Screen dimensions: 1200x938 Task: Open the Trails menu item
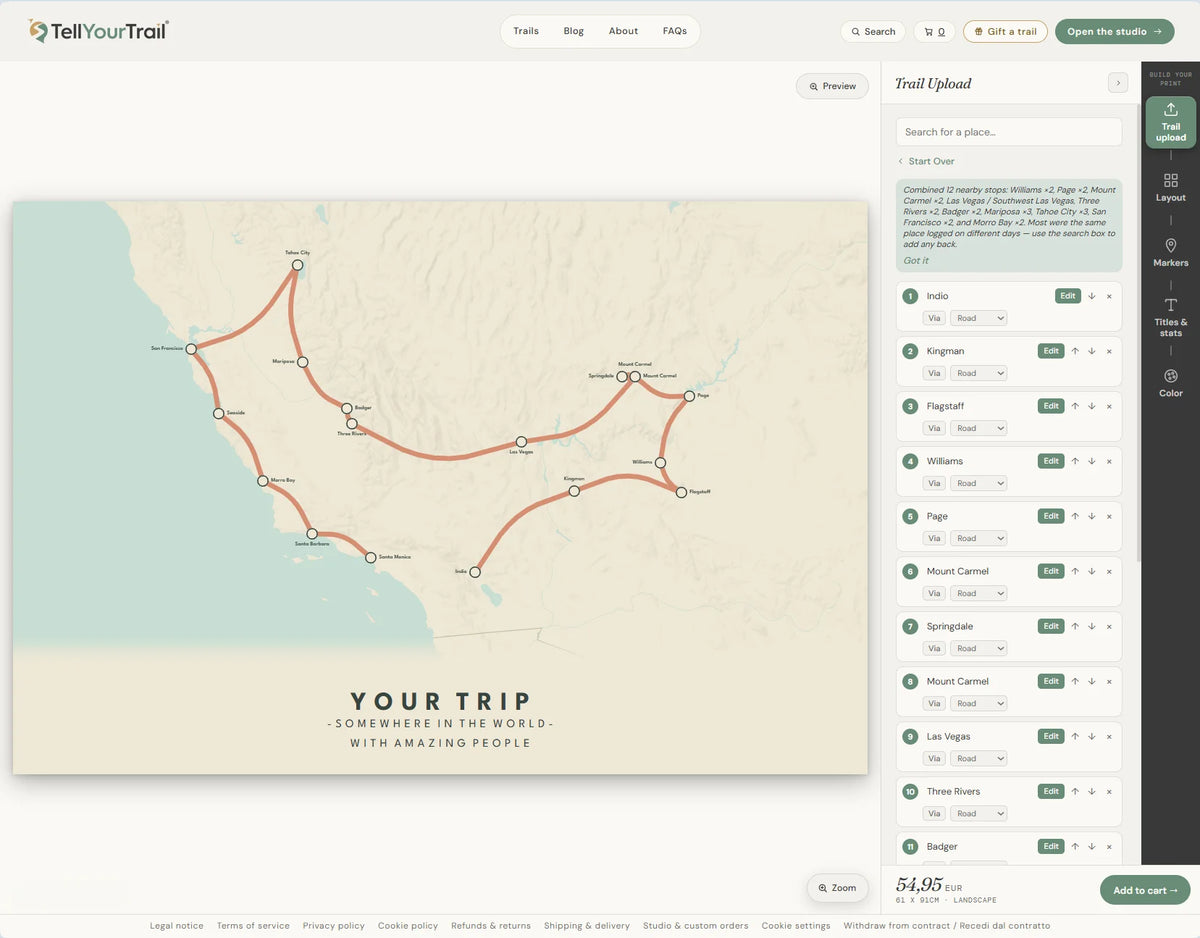[526, 31]
